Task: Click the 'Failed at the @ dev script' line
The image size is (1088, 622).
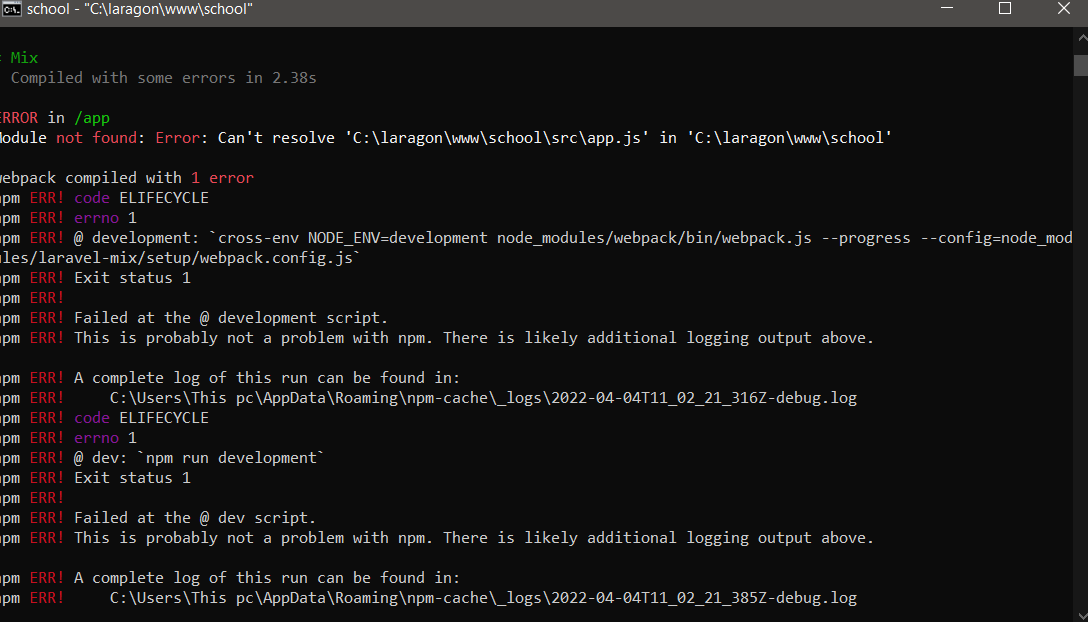Action: (x=158, y=518)
